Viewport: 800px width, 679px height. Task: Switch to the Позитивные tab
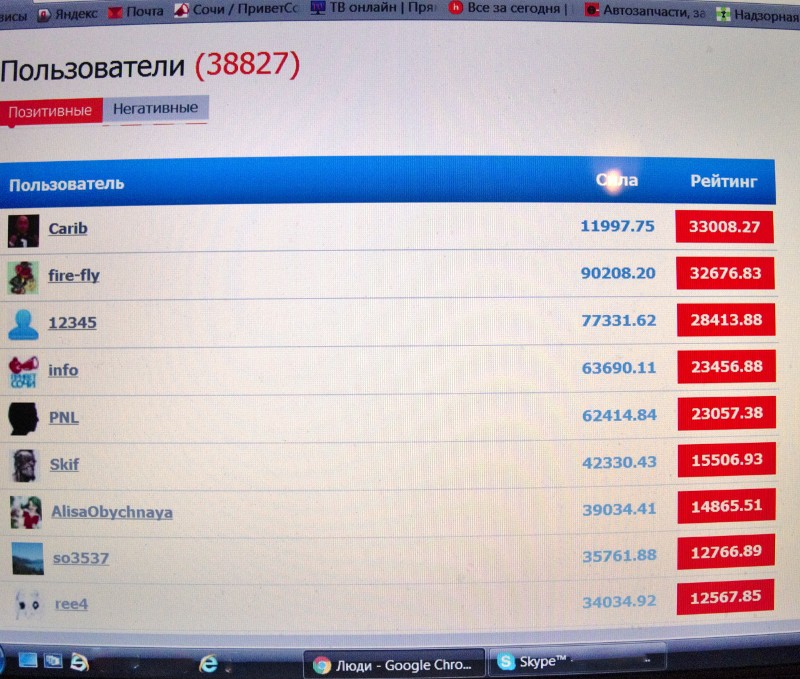[50, 111]
